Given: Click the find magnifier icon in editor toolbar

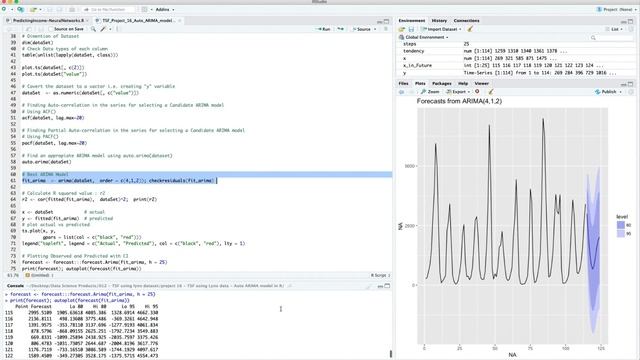Looking at the screenshot, I should pos(93,29).
